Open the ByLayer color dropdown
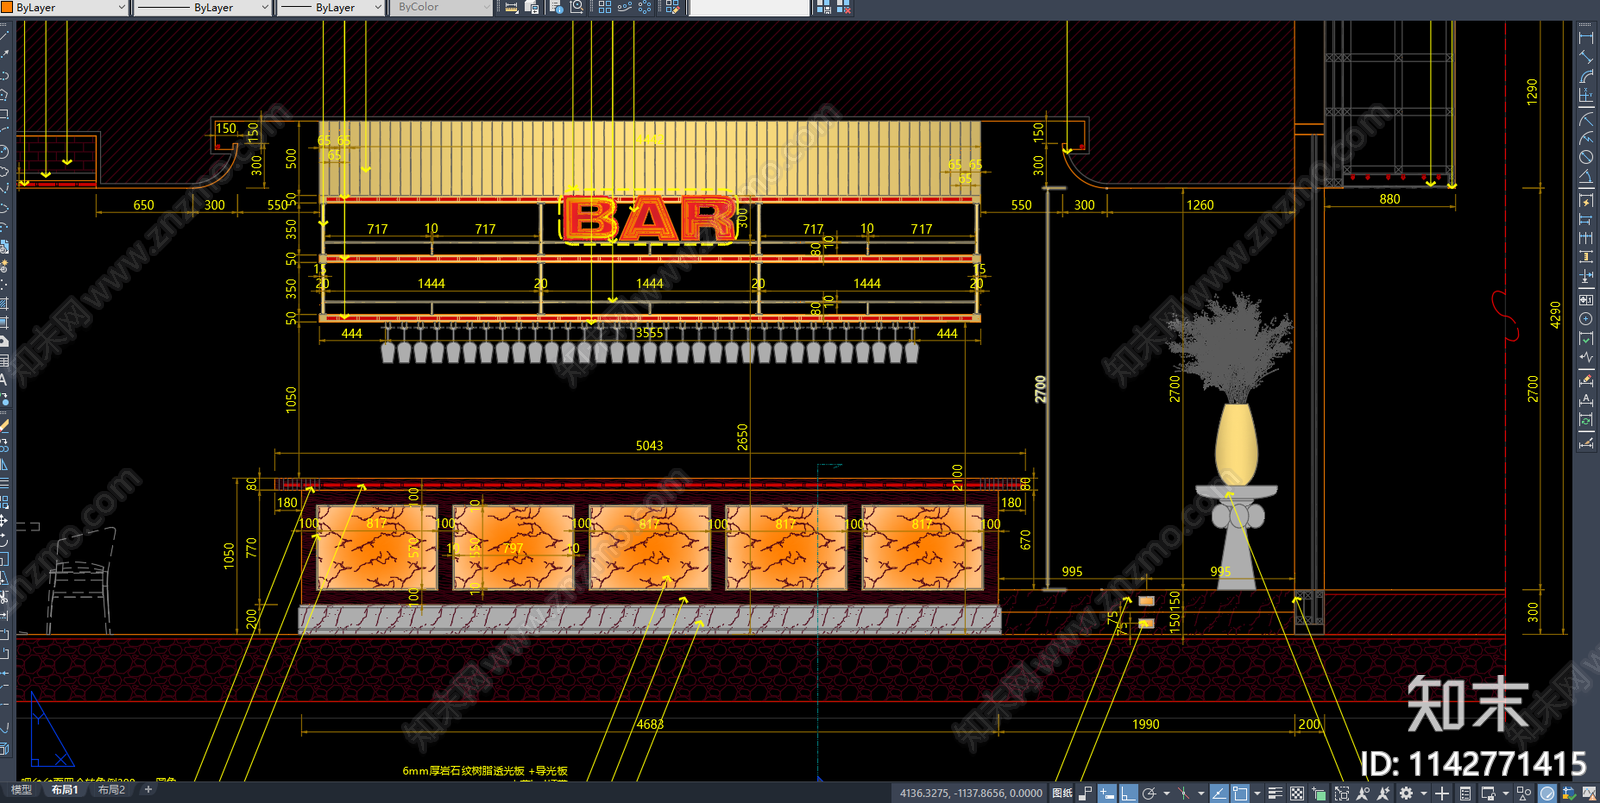 click(66, 7)
